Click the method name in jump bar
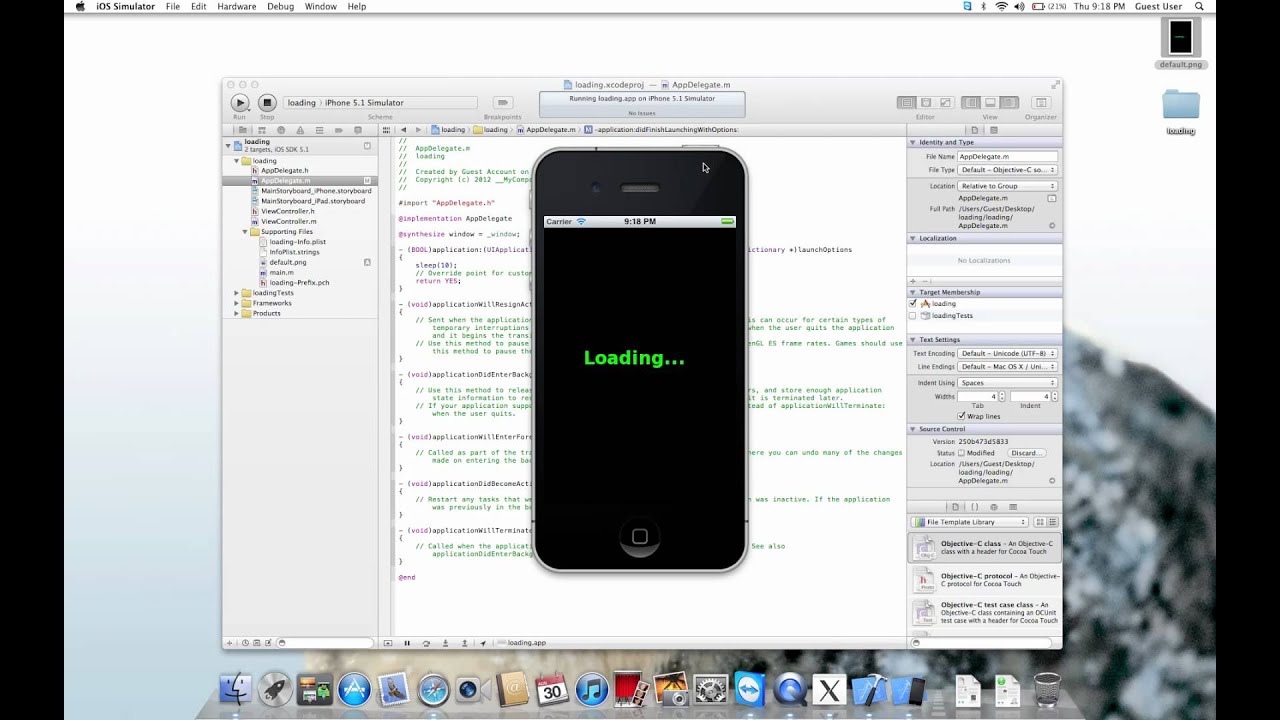Screen dimensions: 1280x720 [661, 130]
